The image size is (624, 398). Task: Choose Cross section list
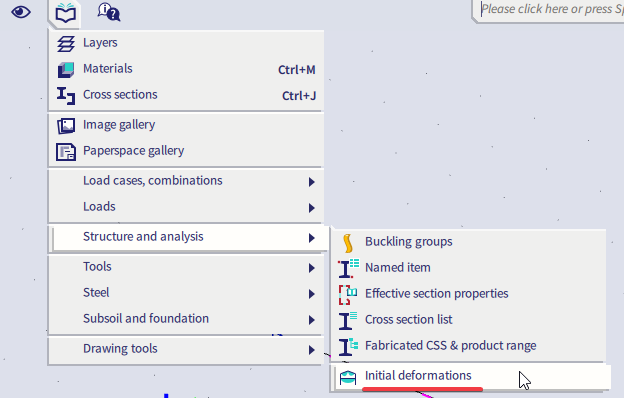468,320
